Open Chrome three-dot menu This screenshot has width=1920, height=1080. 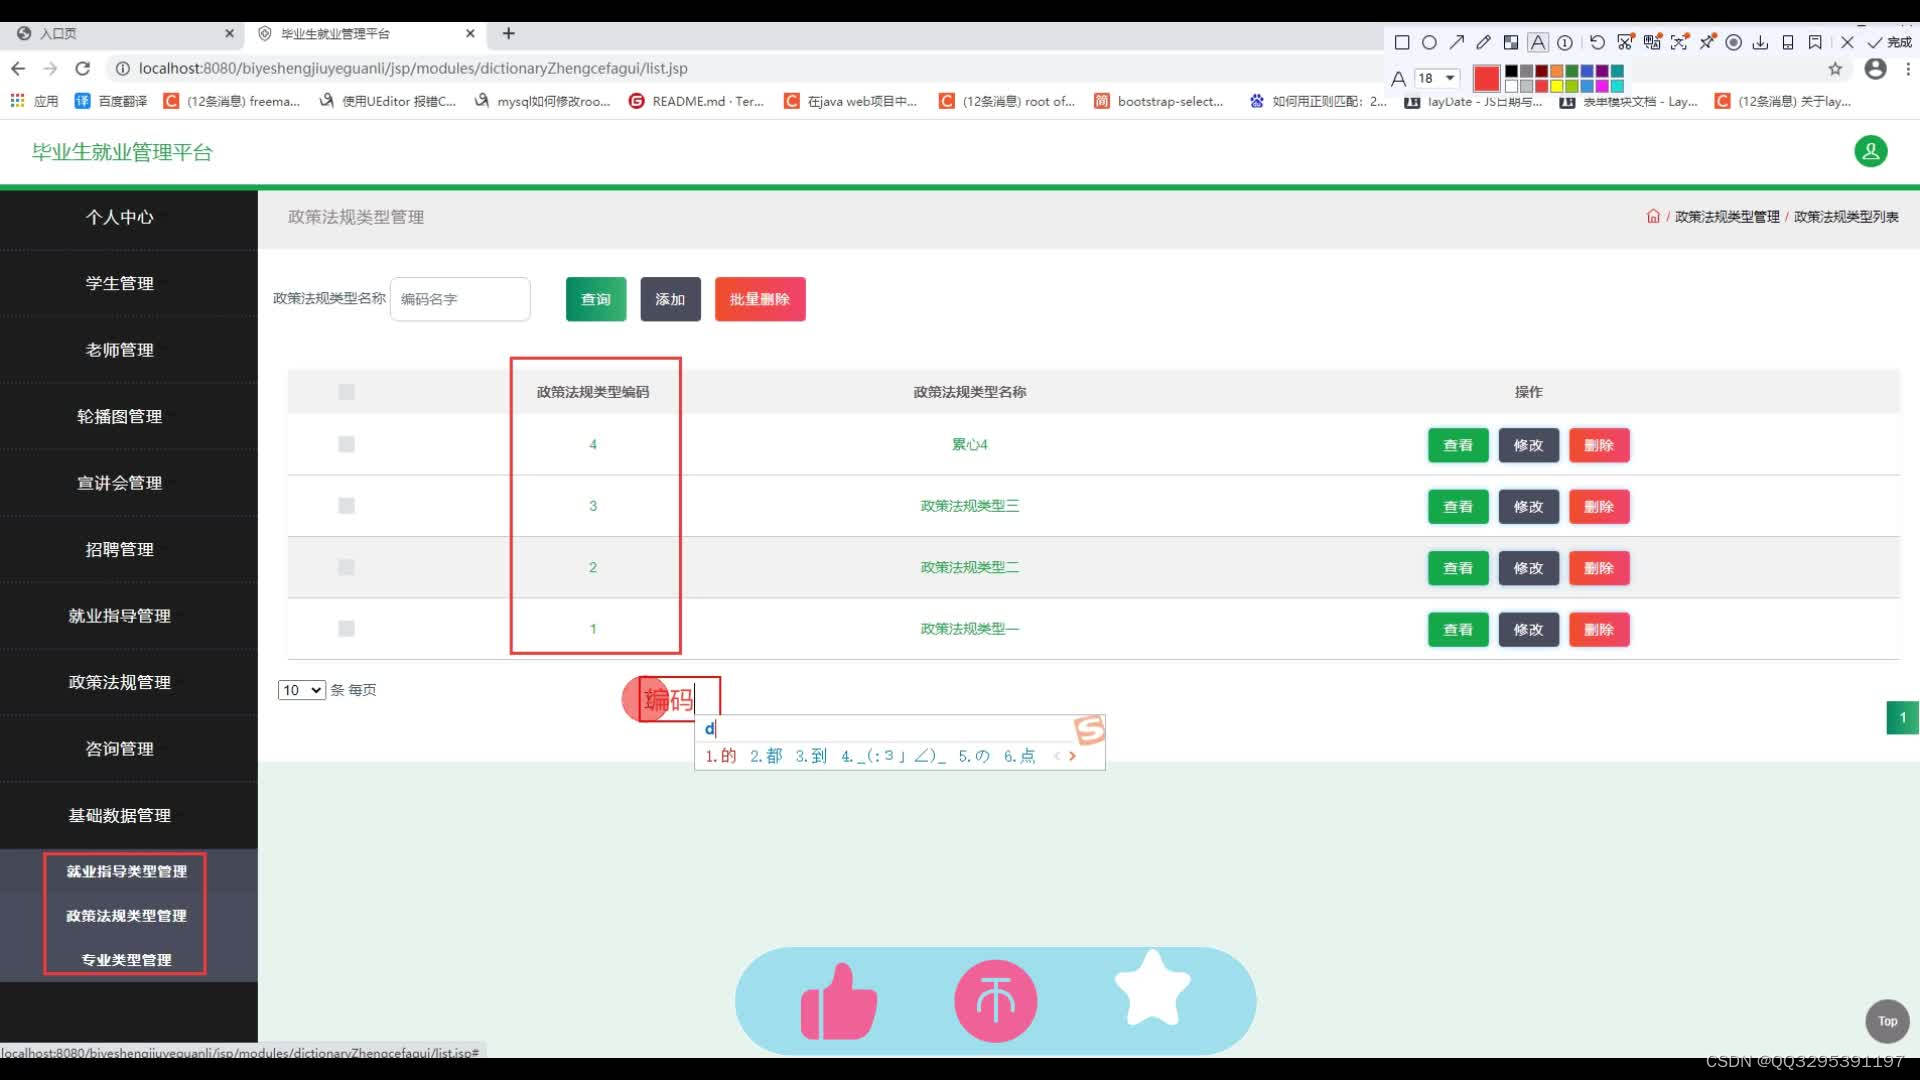(x=1908, y=69)
